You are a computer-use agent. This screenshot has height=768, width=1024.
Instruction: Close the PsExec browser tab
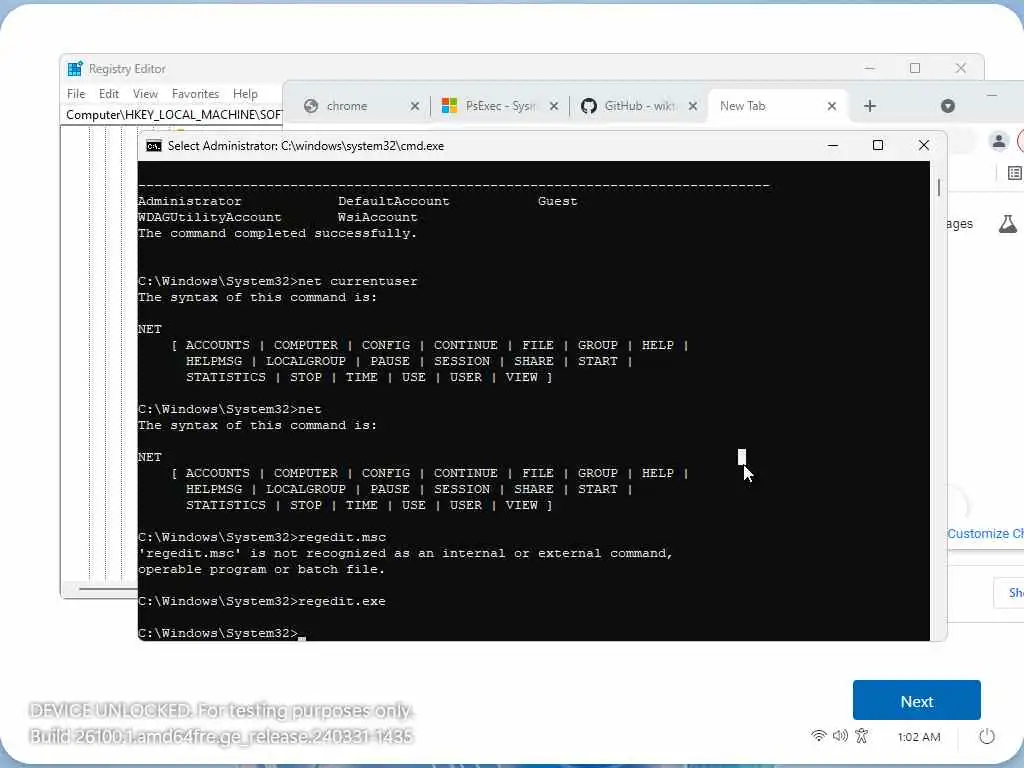pos(554,106)
